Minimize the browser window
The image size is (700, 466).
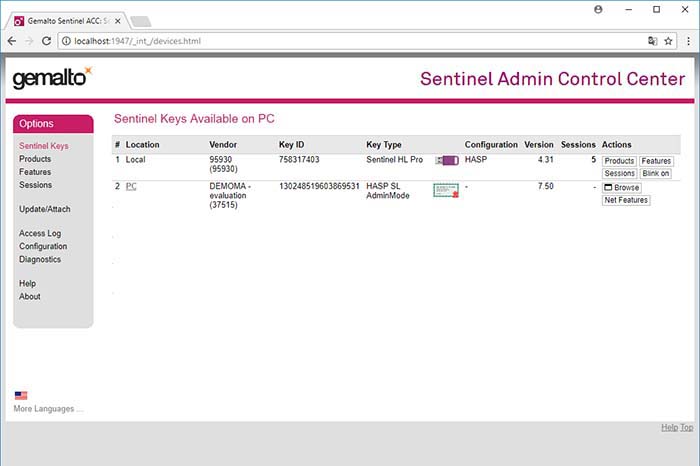click(629, 9)
